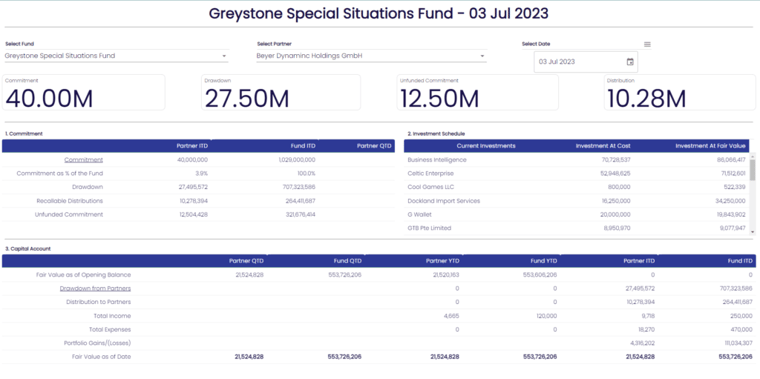Click the Unfunded Commitment 12.50M card
760x379 pixels.
click(477, 92)
